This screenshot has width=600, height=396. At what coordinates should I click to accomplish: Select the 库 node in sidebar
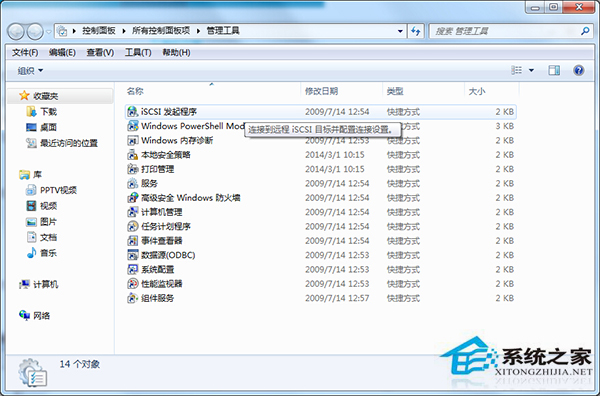37,174
